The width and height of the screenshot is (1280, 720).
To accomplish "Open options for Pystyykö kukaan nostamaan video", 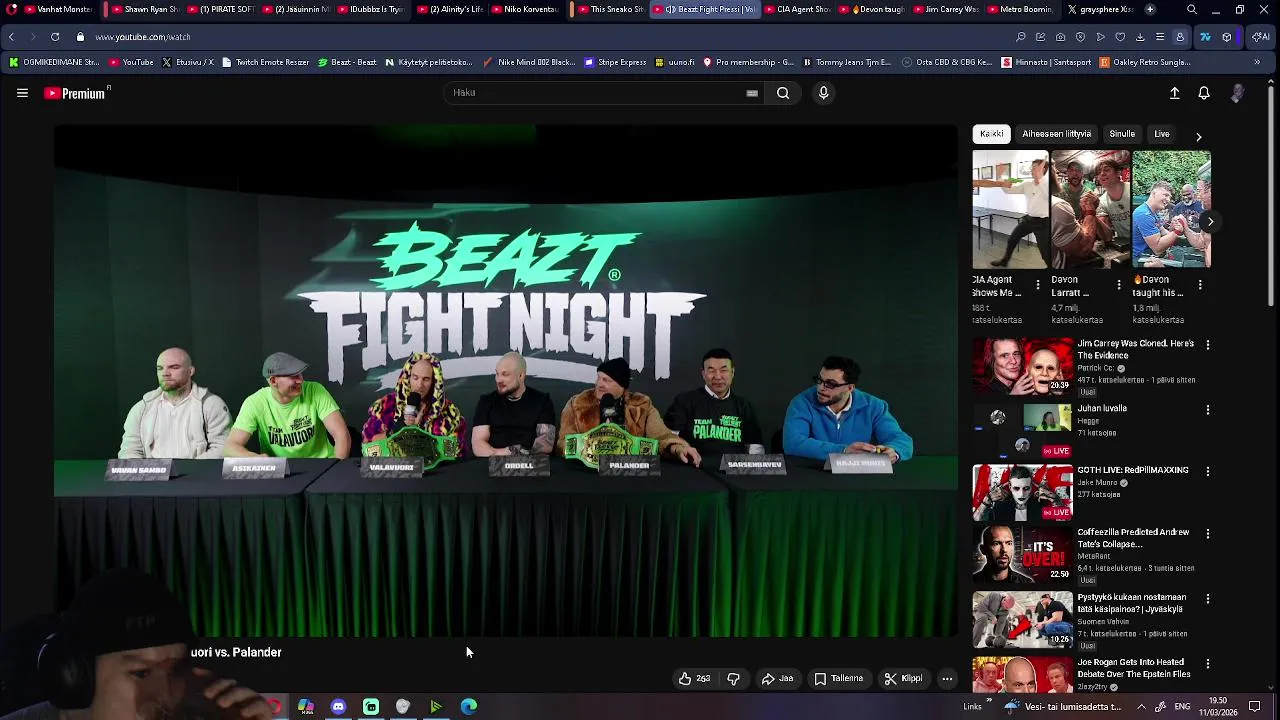I will (1208, 599).
